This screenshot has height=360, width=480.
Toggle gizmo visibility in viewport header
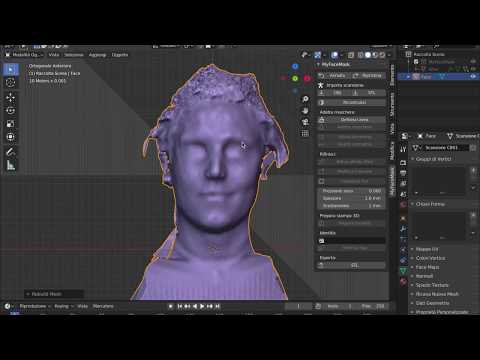click(x=318, y=55)
